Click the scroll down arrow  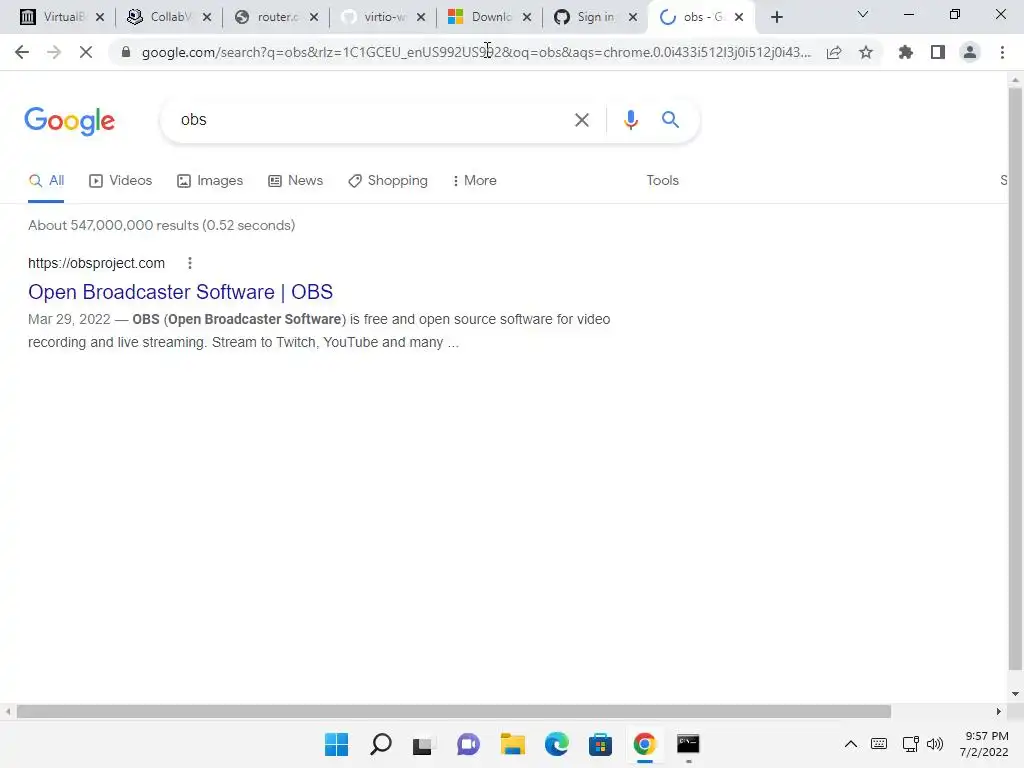click(1014, 694)
